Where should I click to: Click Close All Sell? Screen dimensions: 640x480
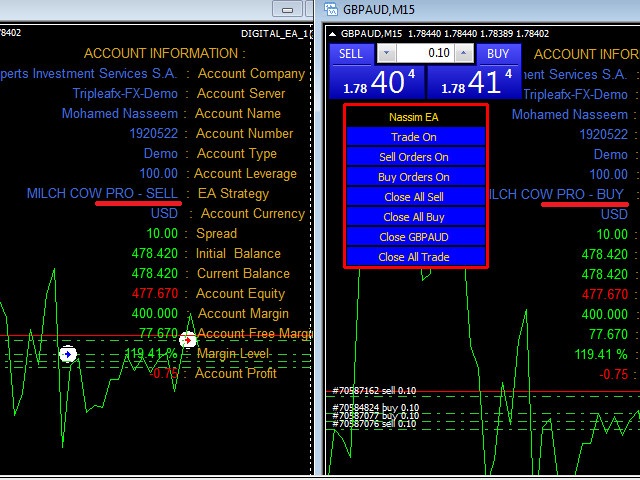(x=416, y=197)
